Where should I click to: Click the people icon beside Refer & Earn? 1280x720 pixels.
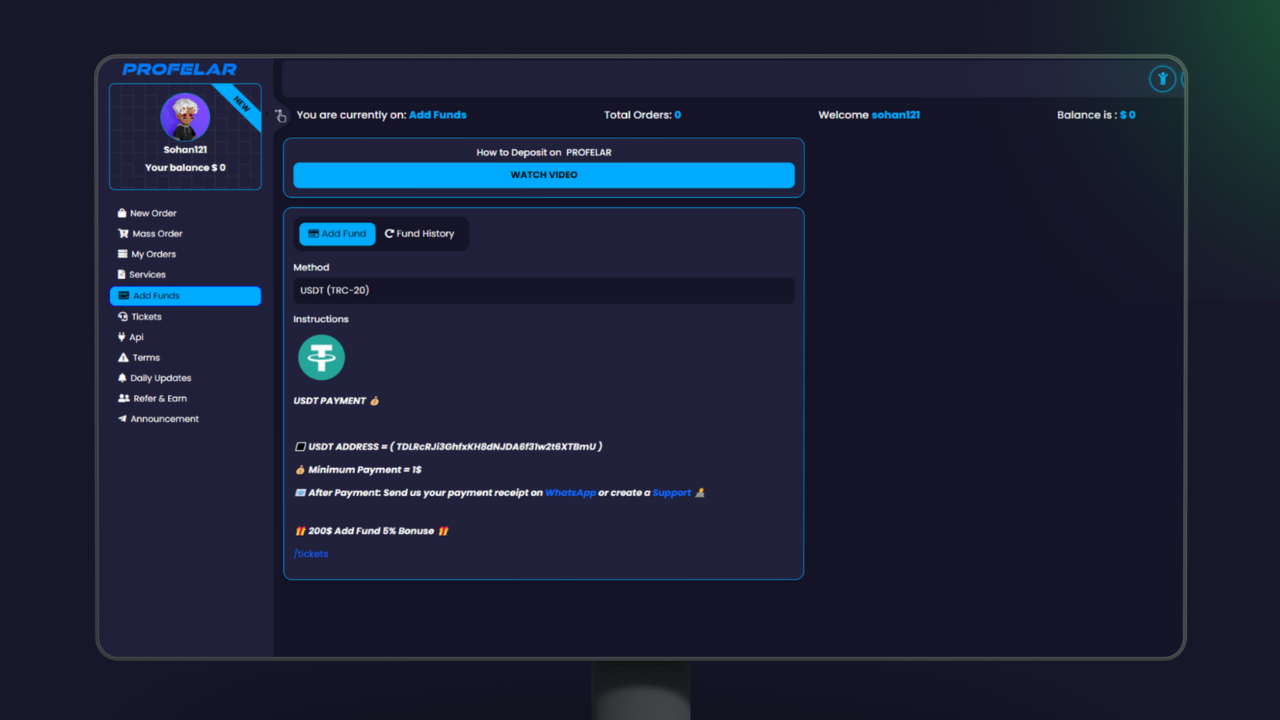tap(123, 399)
